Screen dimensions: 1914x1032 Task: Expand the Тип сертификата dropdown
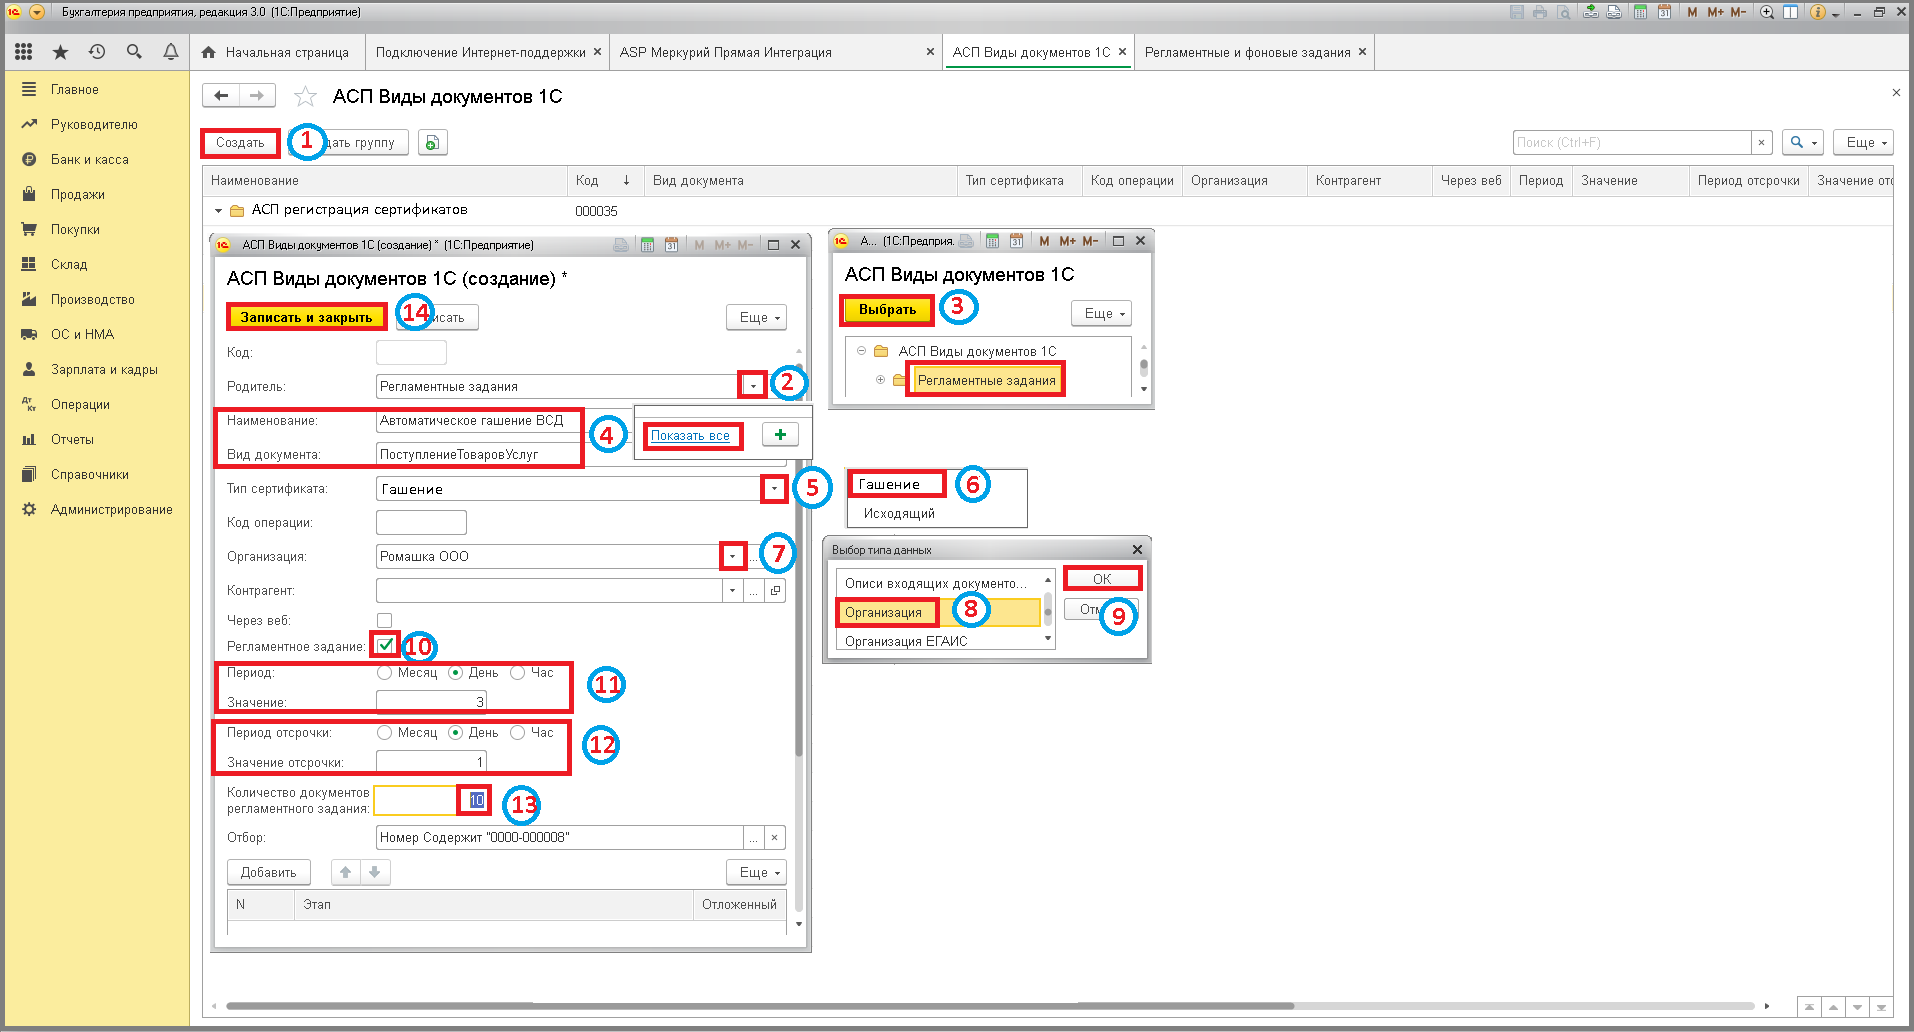pyautogui.click(x=773, y=489)
